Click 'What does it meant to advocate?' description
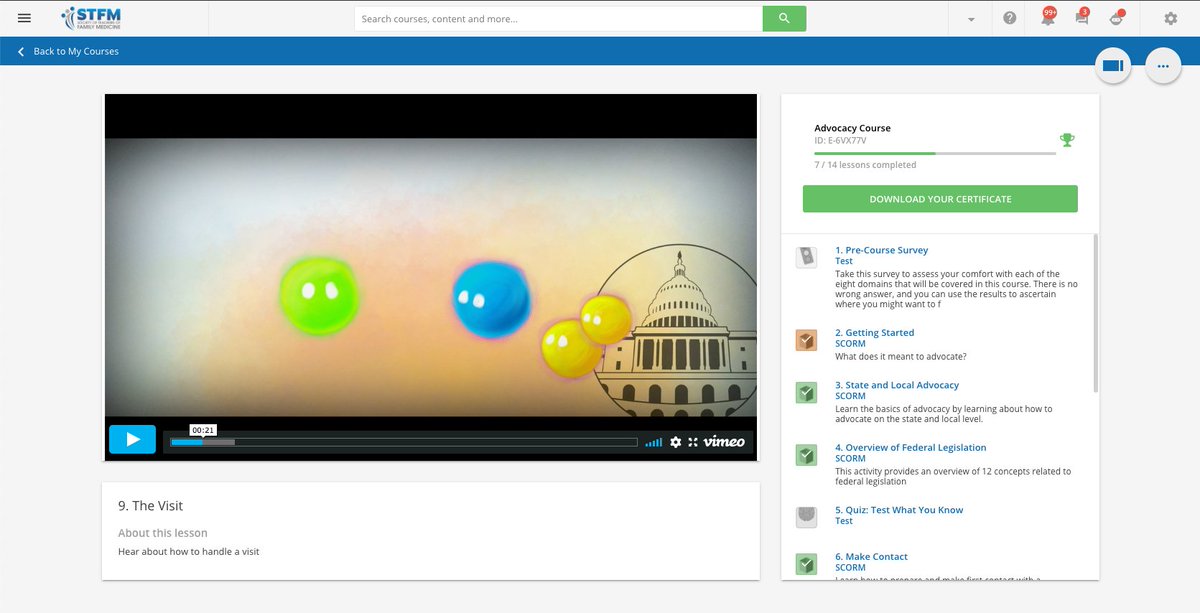 coord(901,356)
